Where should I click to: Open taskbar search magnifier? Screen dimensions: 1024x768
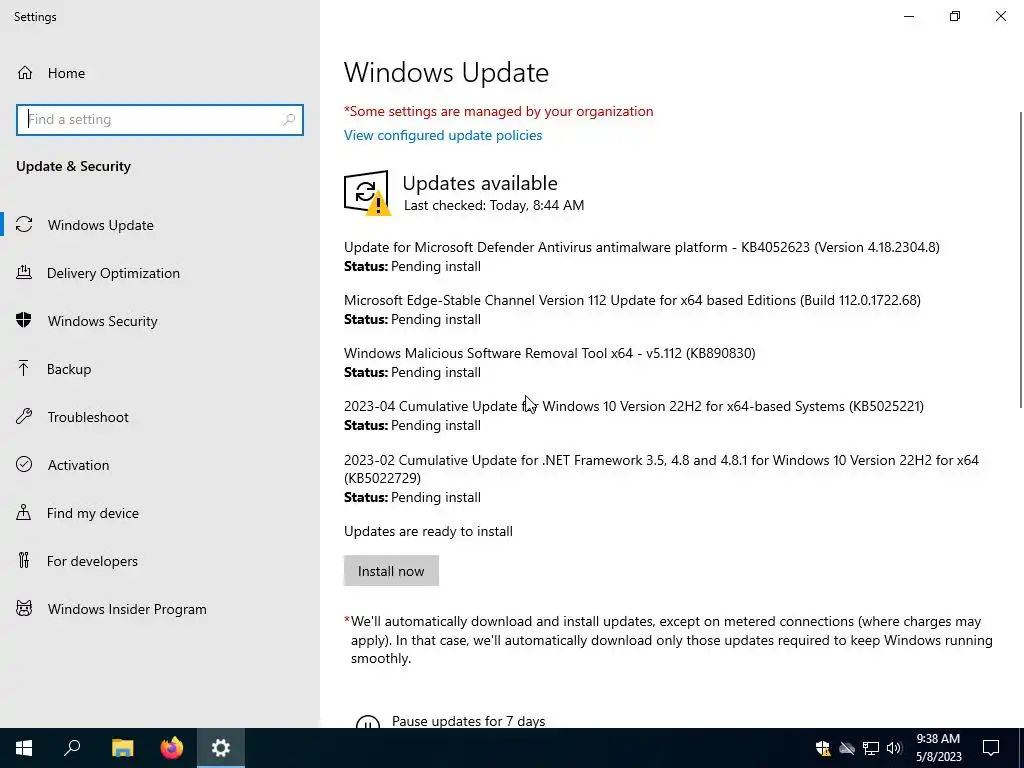point(72,748)
